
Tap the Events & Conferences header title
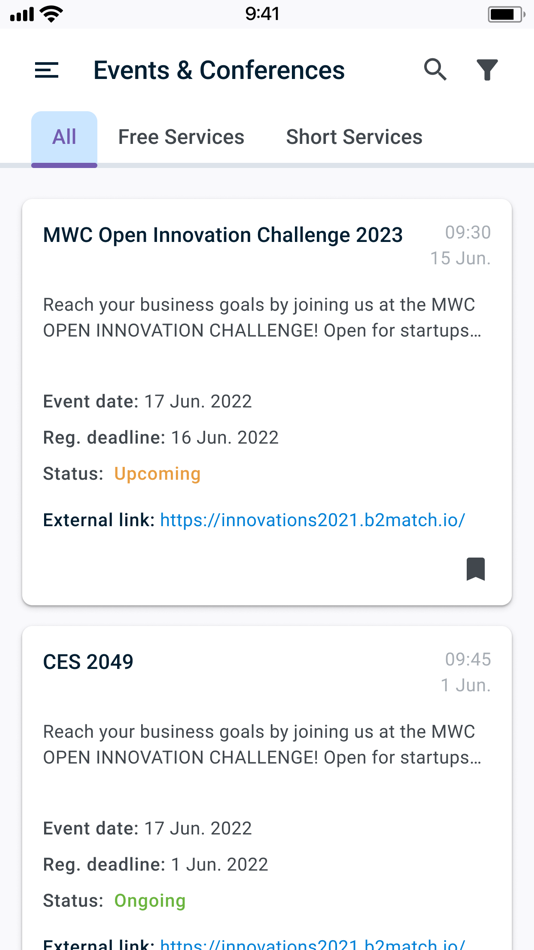tap(219, 70)
